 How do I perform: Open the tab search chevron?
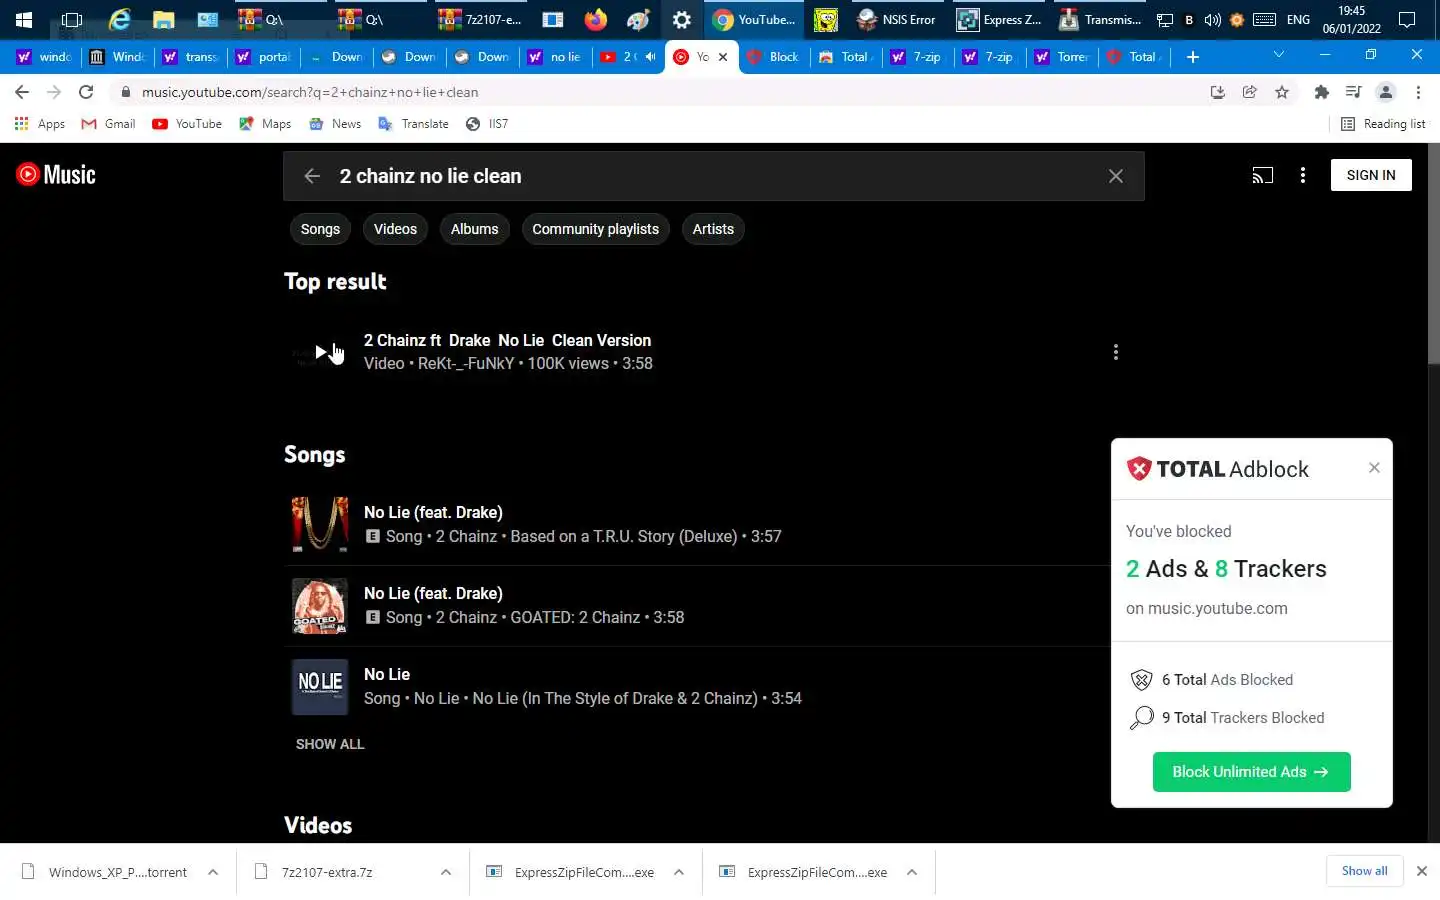[1278, 55]
